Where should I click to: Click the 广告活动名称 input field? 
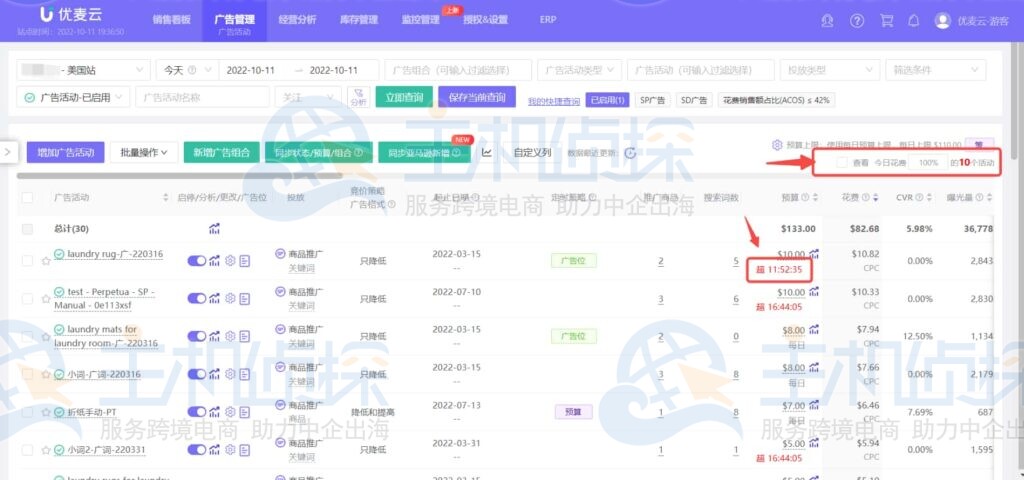tap(202, 97)
